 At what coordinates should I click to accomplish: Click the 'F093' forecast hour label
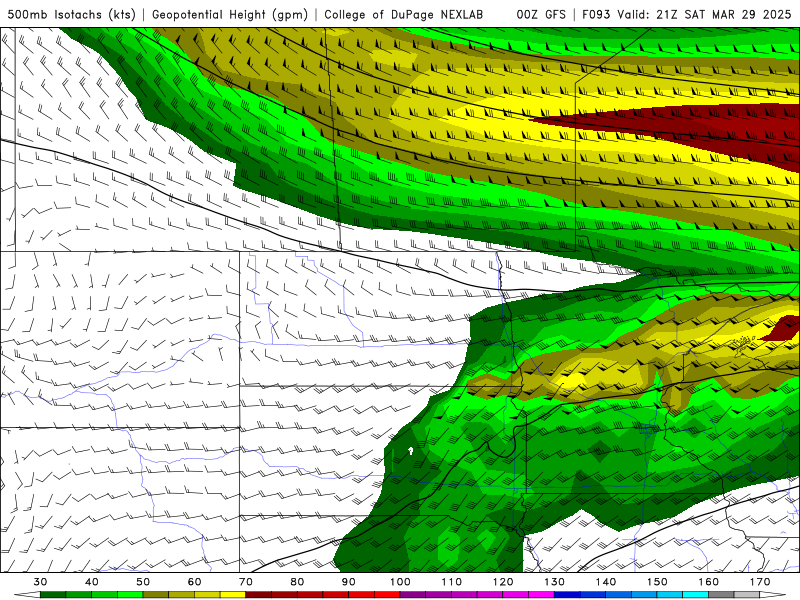tap(596, 14)
